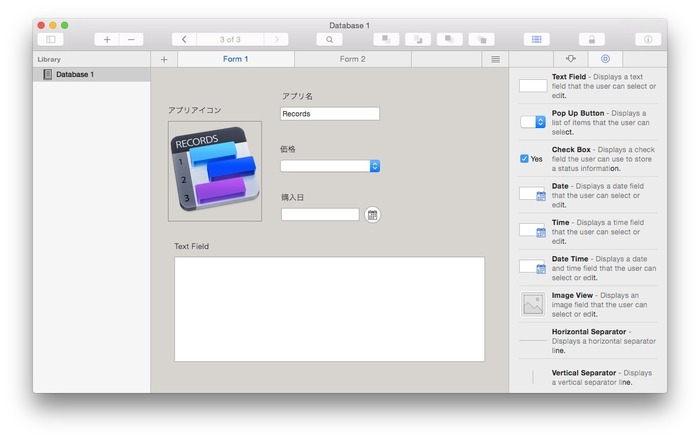Add a new record with plus button
Image resolution: width=700 pixels, height=440 pixels.
click(x=107, y=39)
